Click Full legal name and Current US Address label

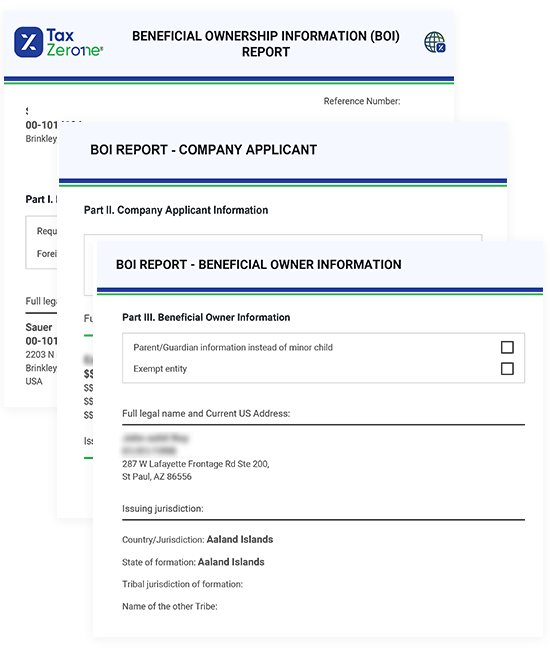[206, 414]
